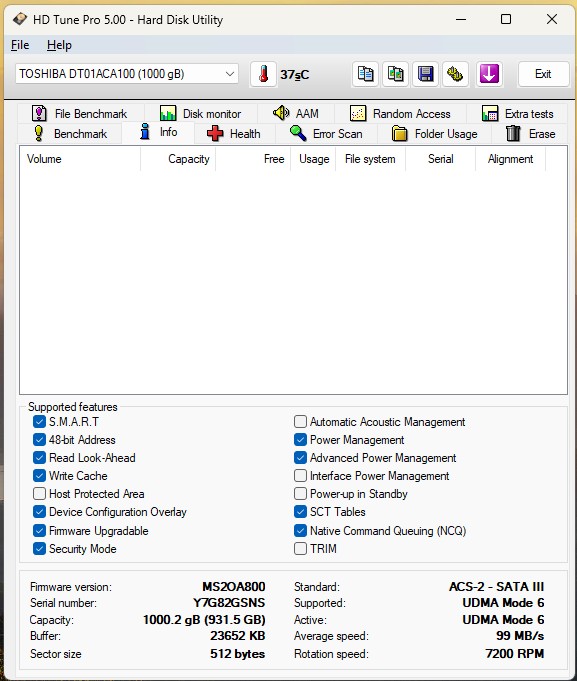Toggle the Interface Power Management checkbox
This screenshot has width=577, height=681.
[x=300, y=476]
